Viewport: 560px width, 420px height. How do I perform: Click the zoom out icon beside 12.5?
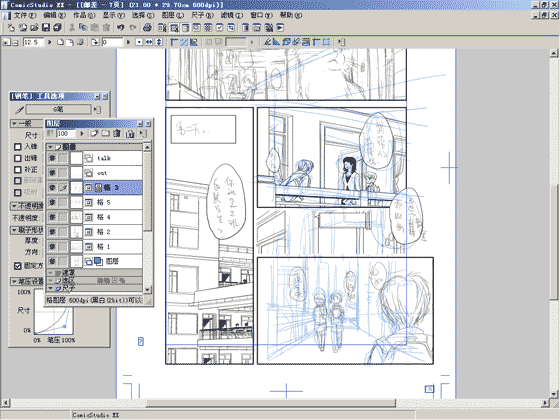(15, 42)
